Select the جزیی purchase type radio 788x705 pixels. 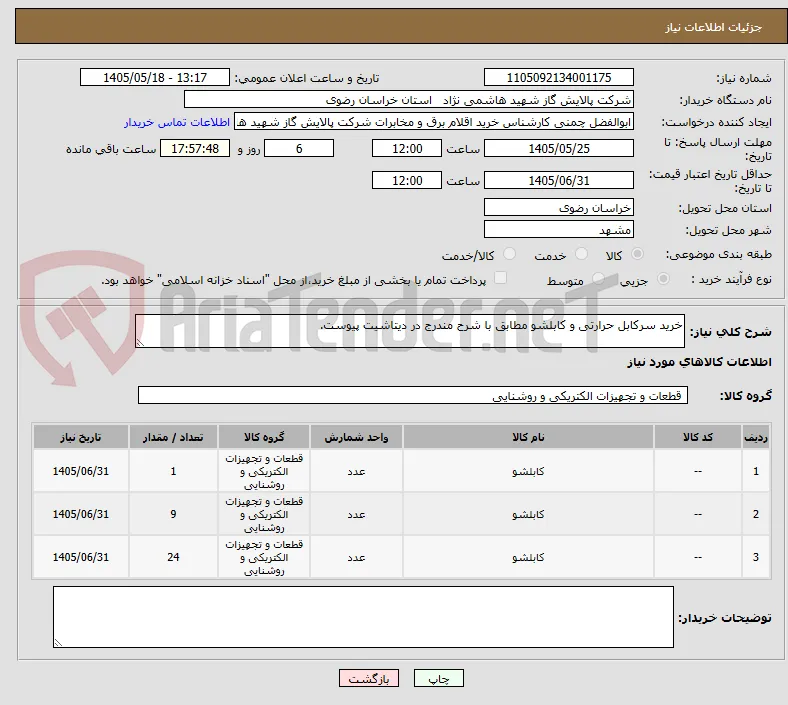tap(663, 278)
